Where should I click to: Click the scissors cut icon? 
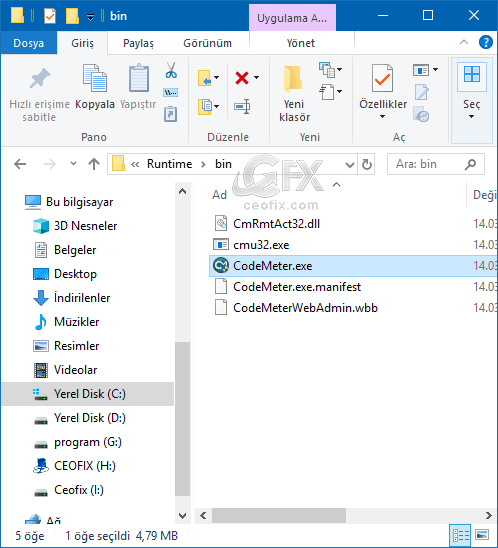click(171, 70)
